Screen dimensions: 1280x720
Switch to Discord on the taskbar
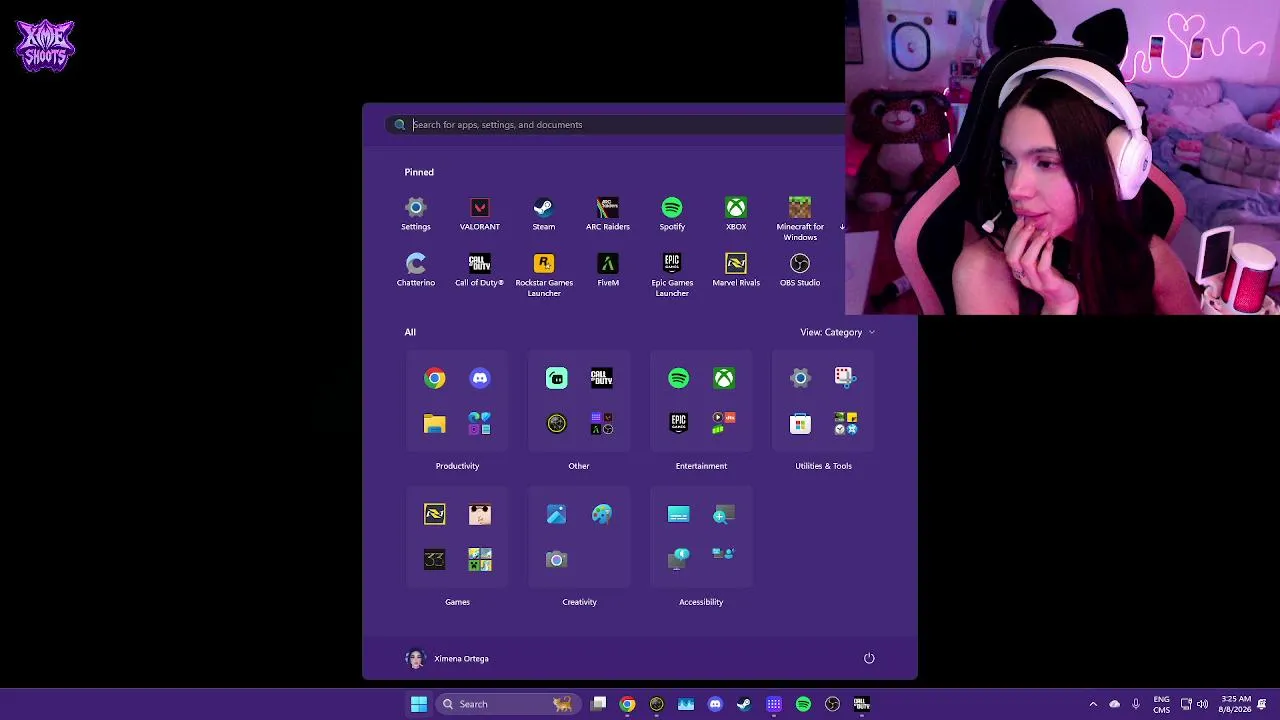[x=715, y=704]
